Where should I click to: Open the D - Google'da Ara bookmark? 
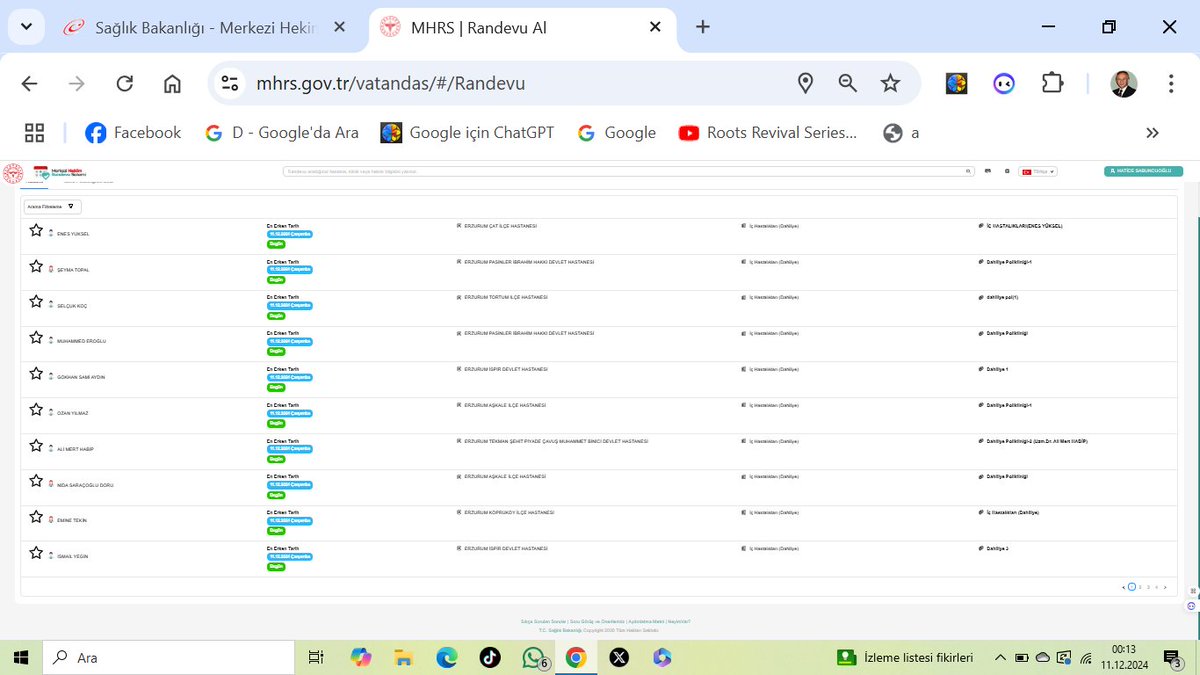(x=281, y=132)
